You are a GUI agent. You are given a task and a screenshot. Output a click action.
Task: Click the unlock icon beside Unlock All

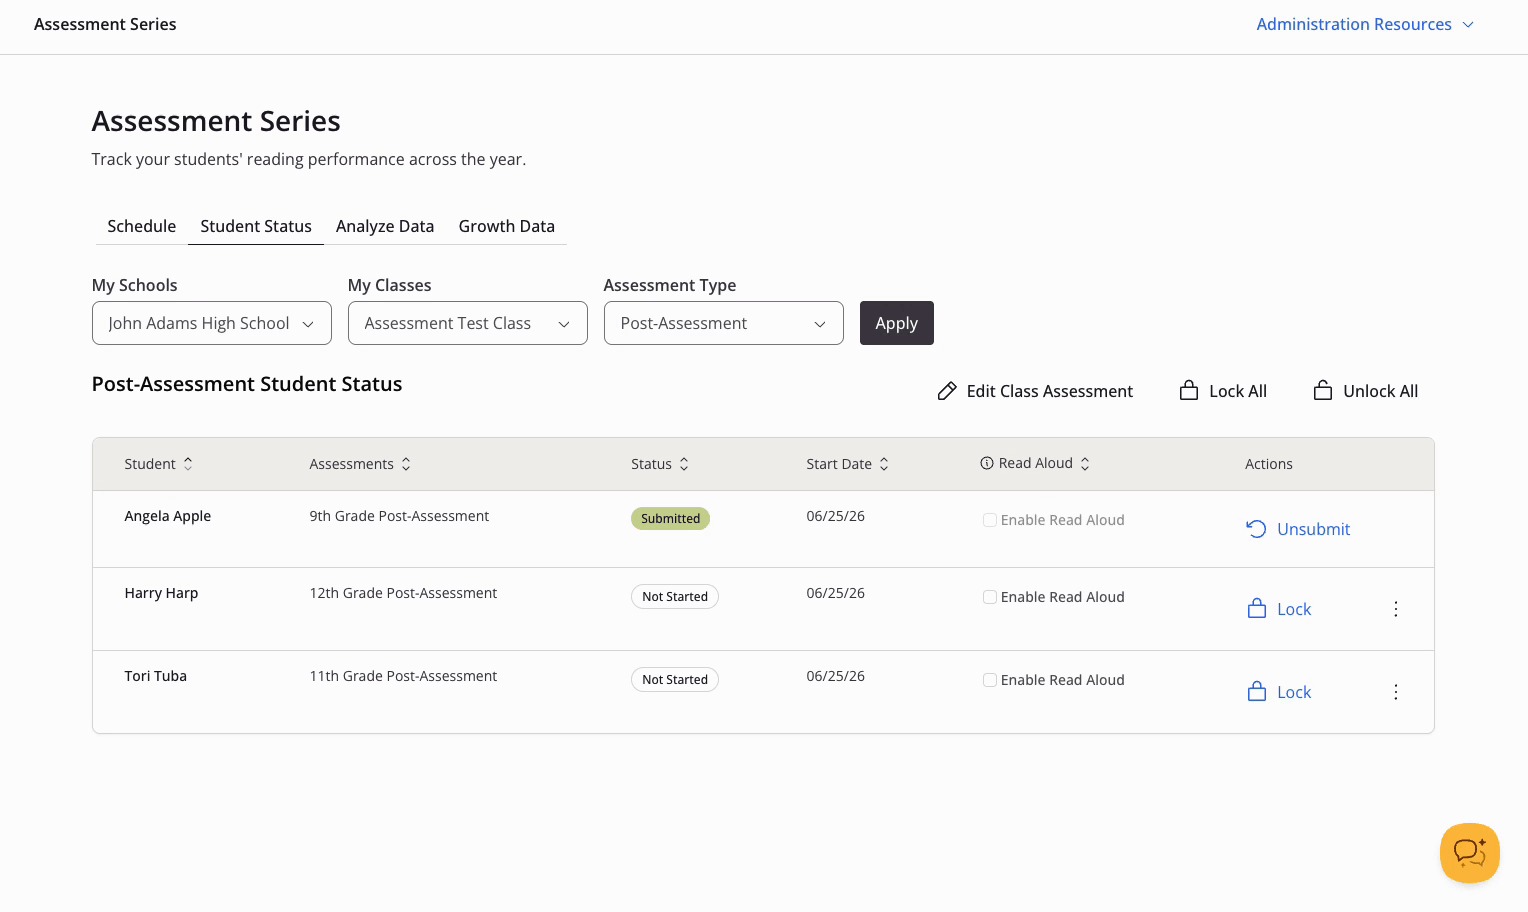point(1323,390)
